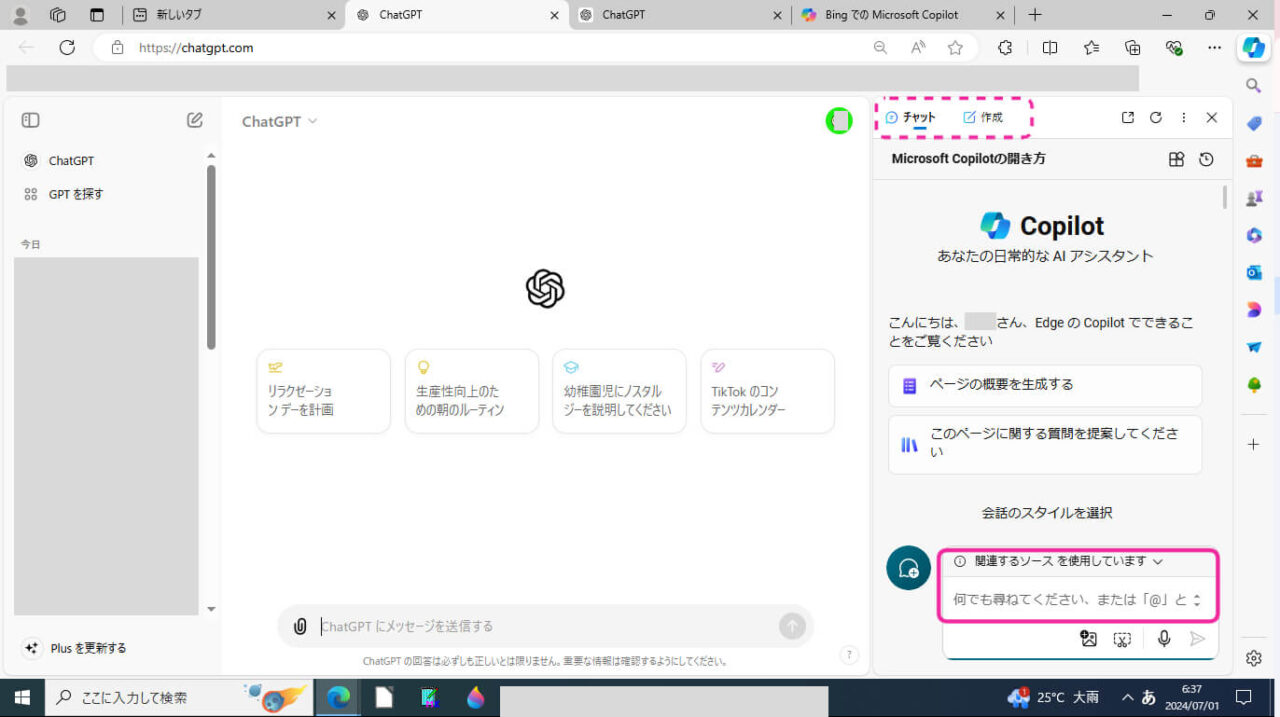This screenshot has width=1280, height=717.
Task: Open a new browser tab with plus
Action: [x=1035, y=15]
